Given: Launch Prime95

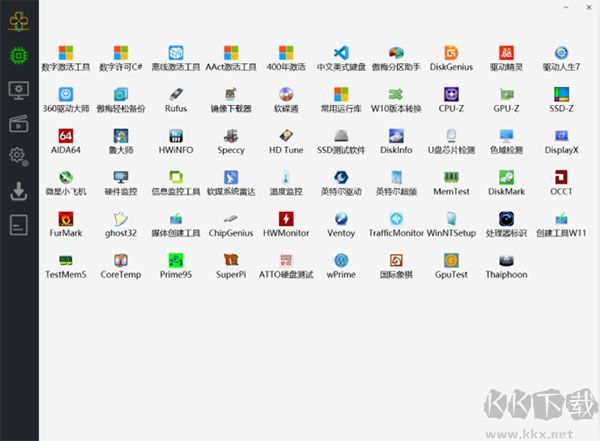Looking at the screenshot, I should coord(176,266).
